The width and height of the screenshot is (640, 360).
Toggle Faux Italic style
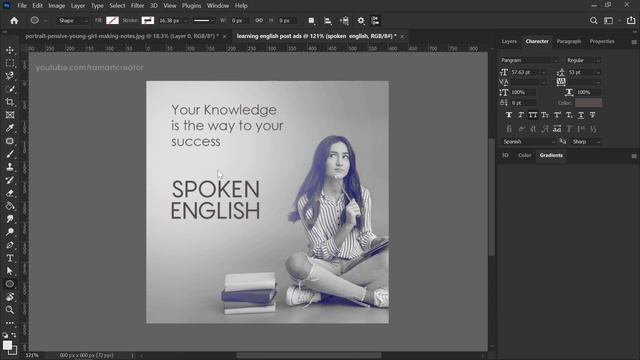(x=521, y=115)
